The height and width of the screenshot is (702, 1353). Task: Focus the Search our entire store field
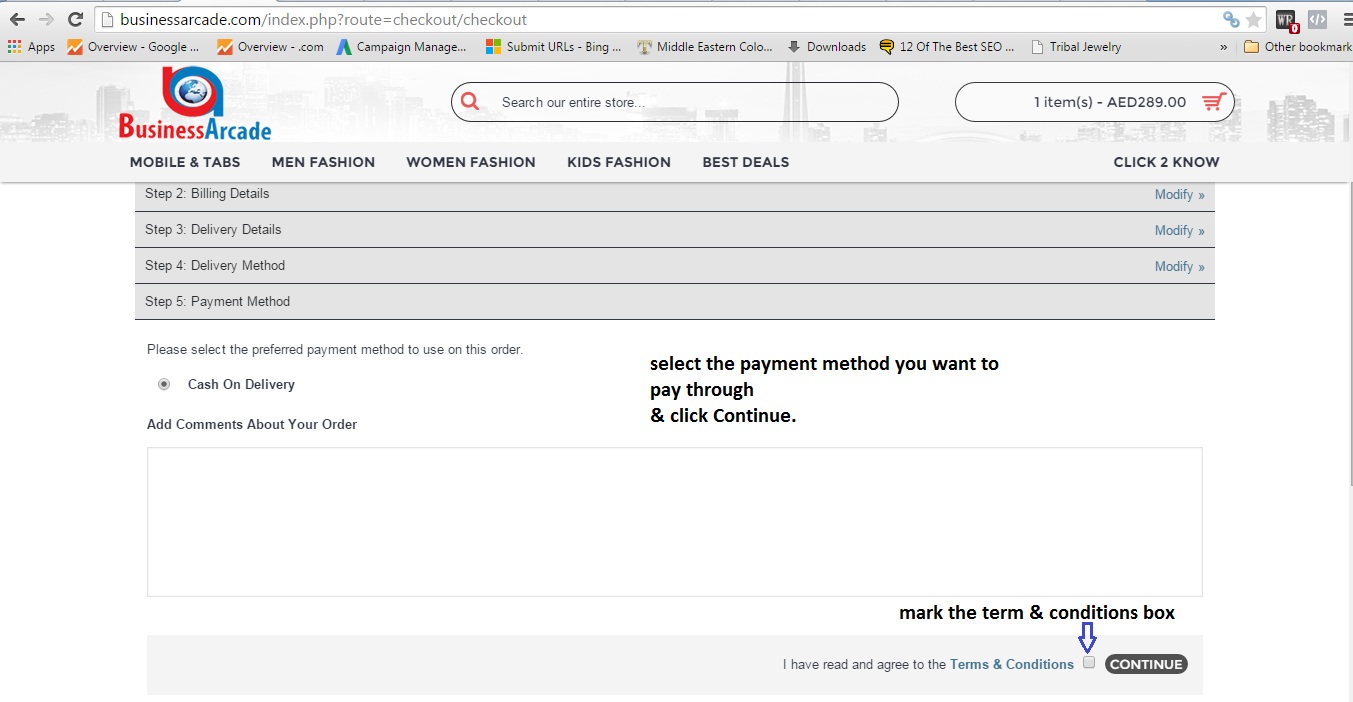pos(675,102)
